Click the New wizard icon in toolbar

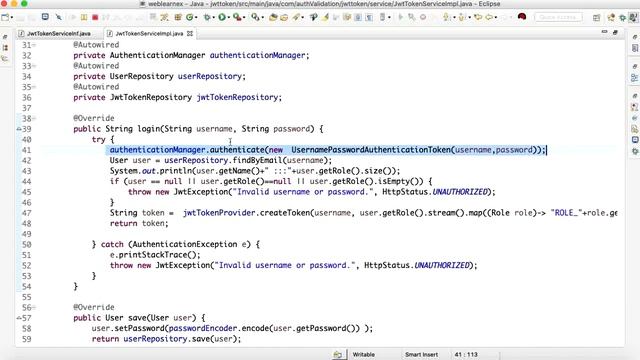pyautogui.click(x=5, y=17)
